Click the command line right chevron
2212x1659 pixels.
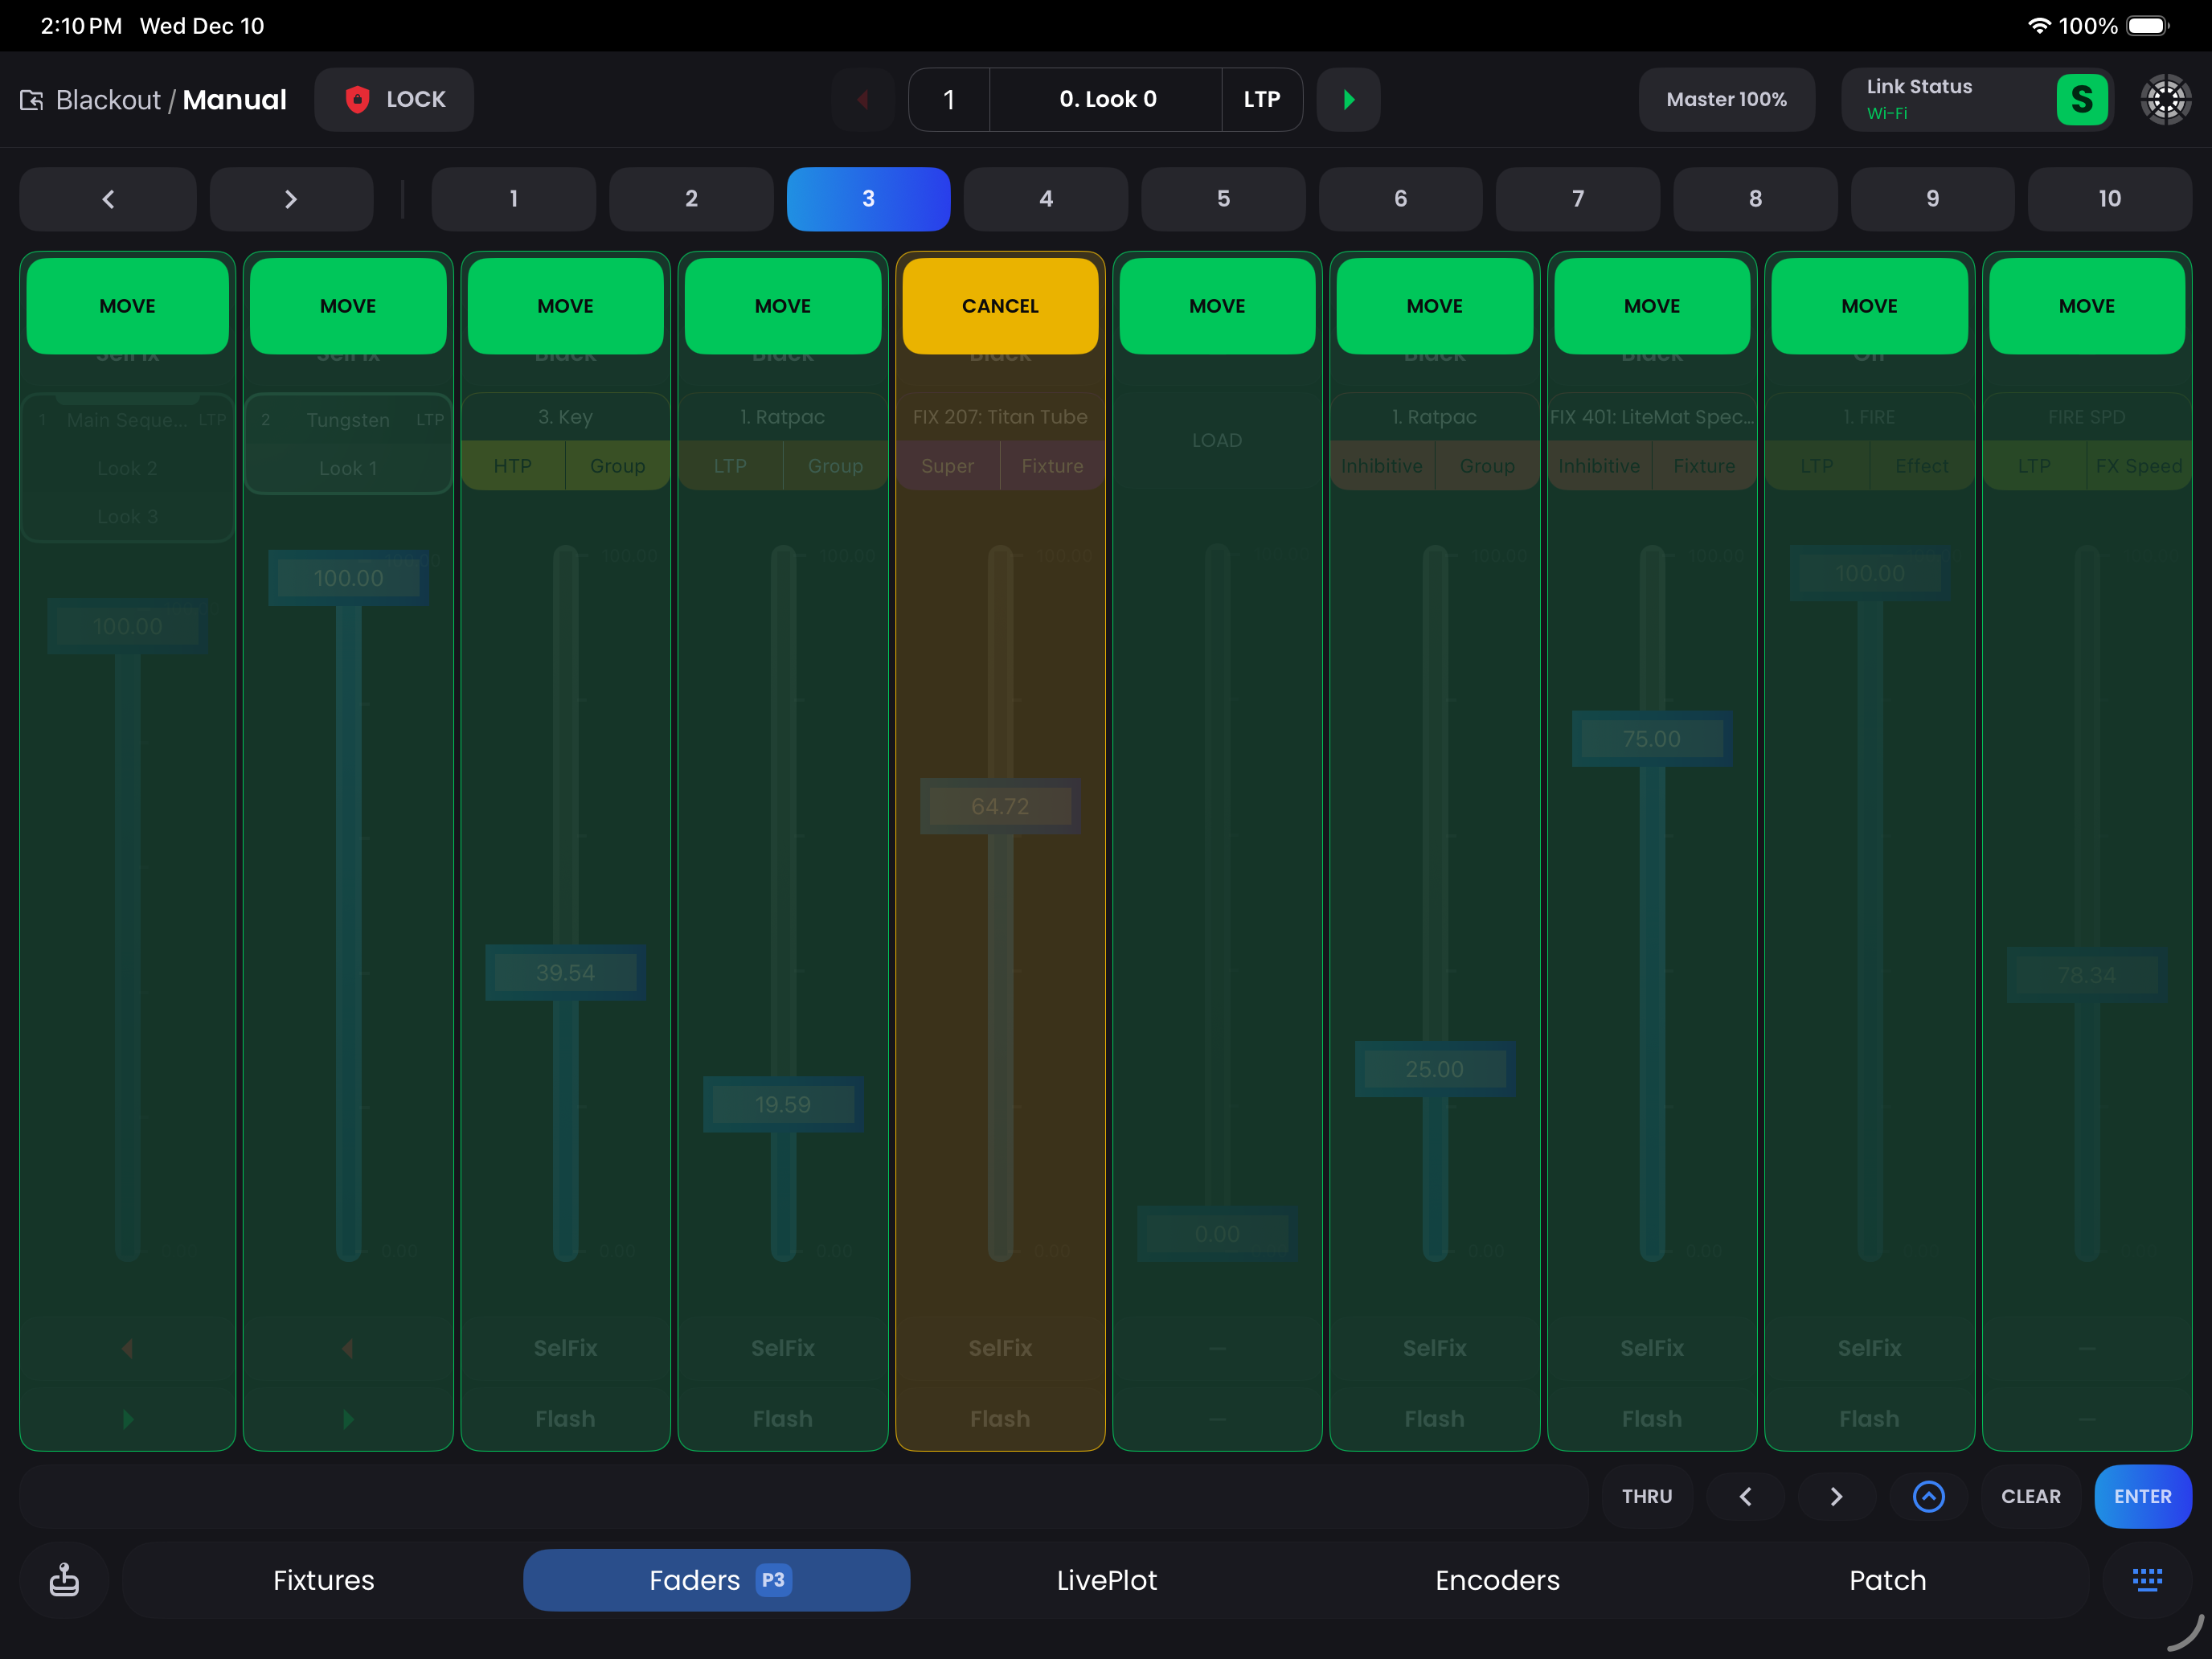pyautogui.click(x=1836, y=1496)
